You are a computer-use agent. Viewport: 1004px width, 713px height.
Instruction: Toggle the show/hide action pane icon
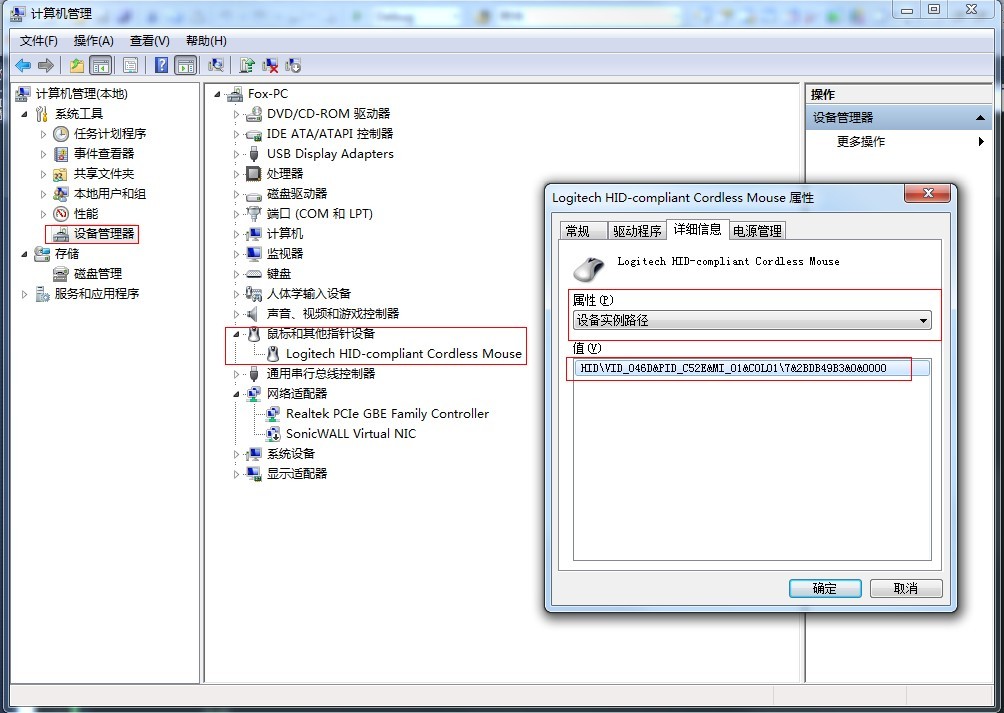186,65
